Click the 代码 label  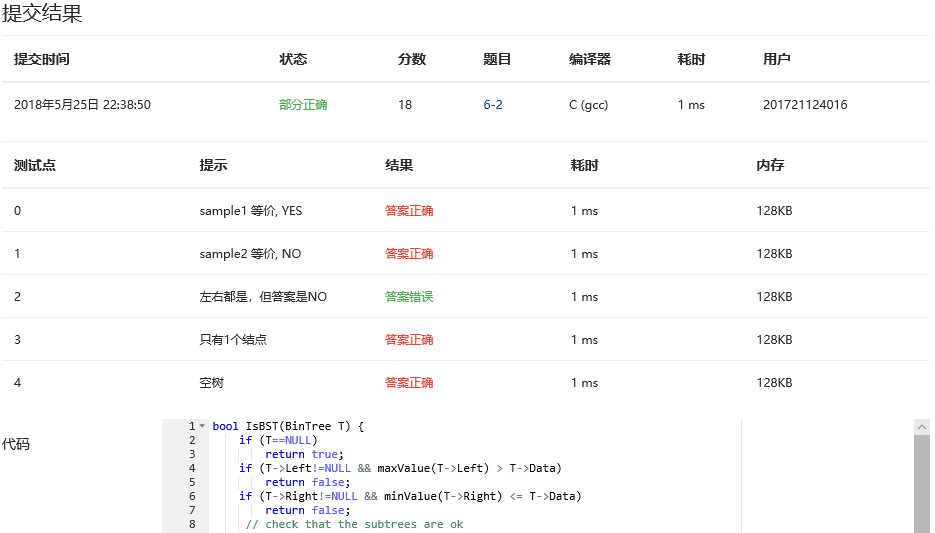[x=16, y=444]
